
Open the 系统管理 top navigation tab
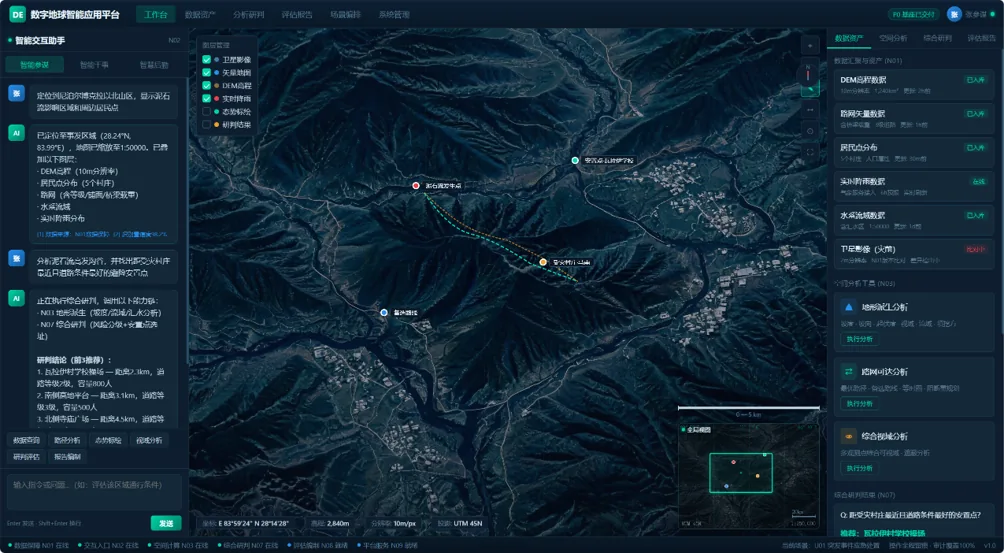(x=394, y=14)
